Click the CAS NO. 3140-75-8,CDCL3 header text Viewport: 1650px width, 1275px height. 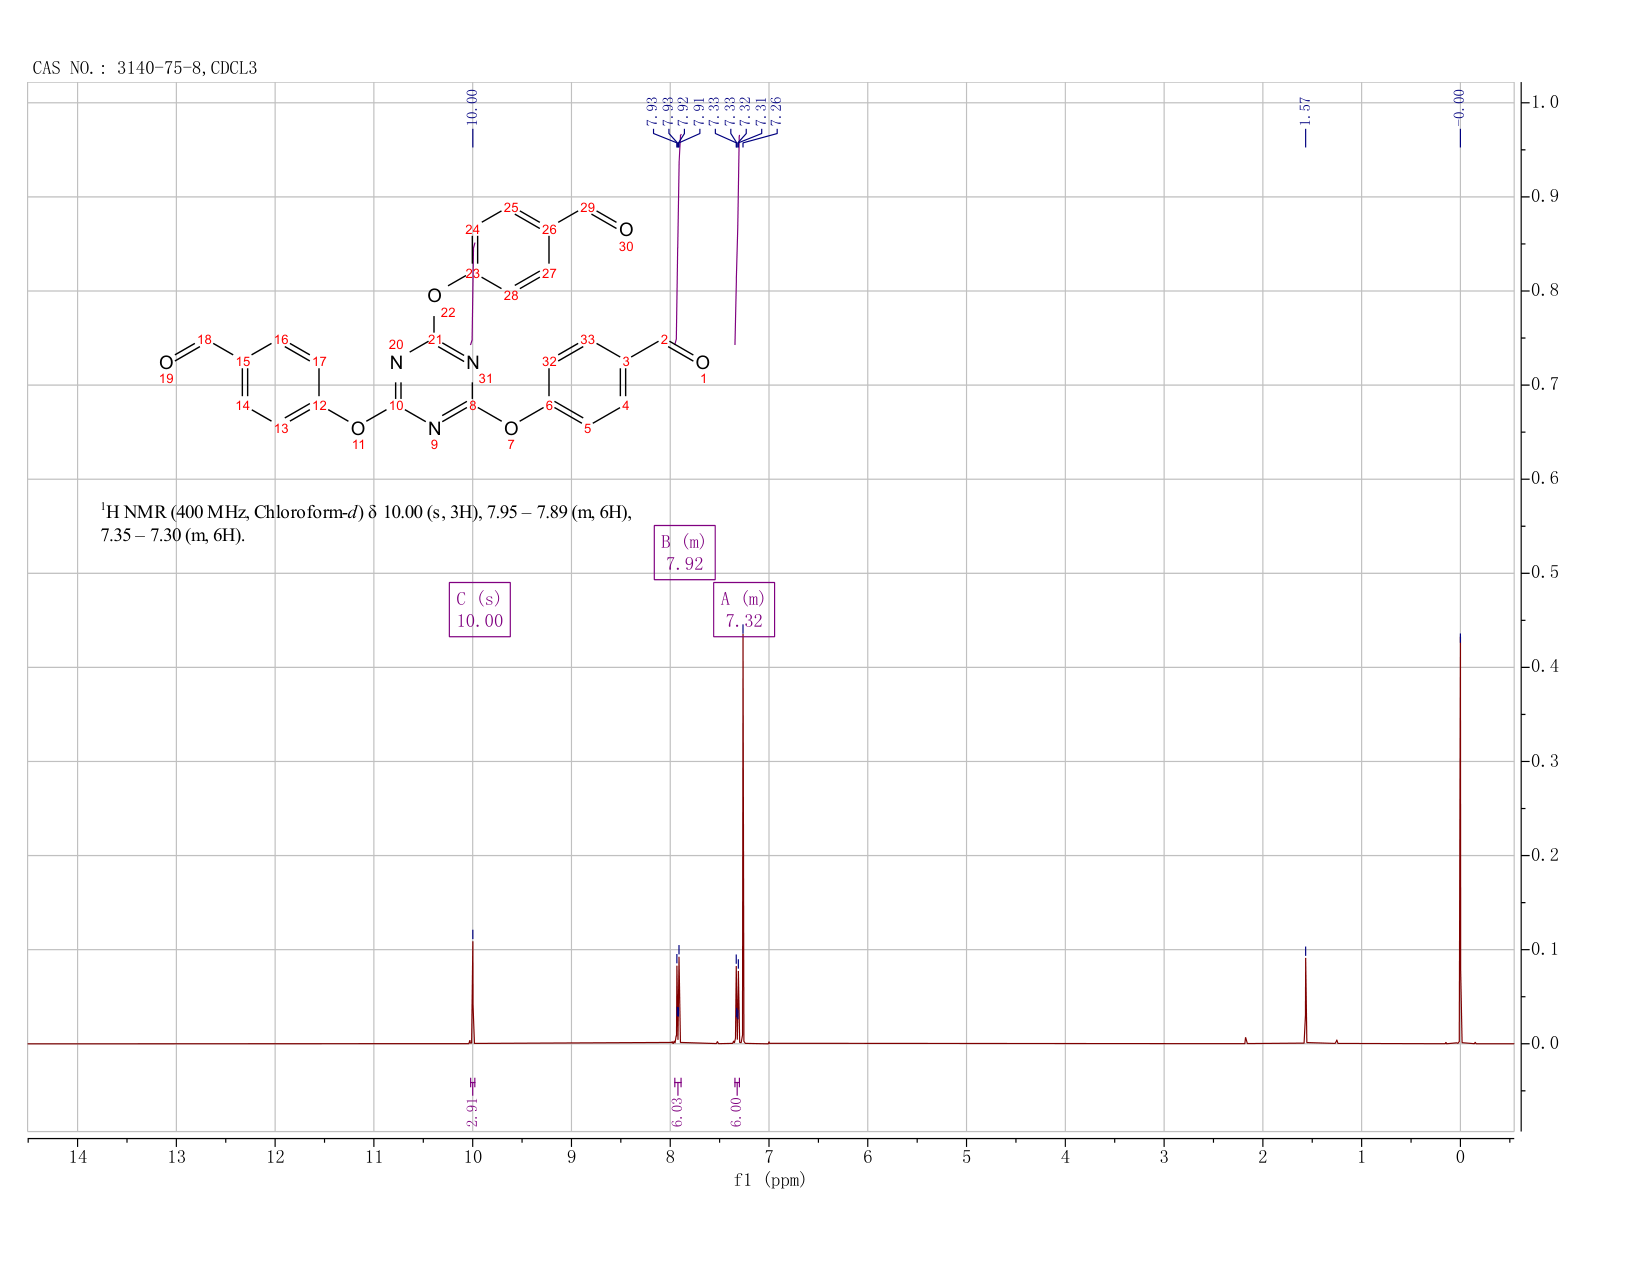click(x=145, y=69)
